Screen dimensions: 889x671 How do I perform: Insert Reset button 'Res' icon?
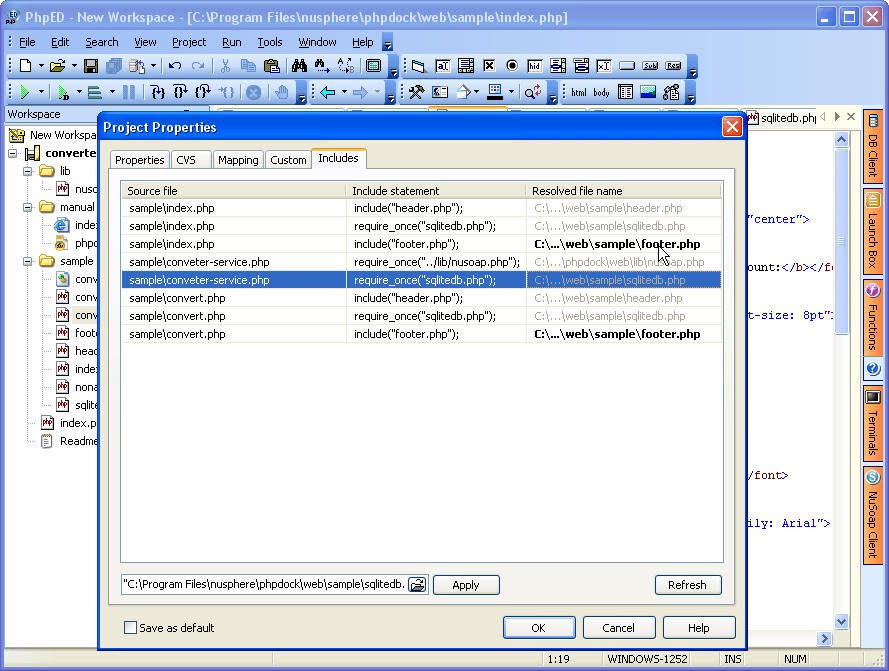(x=674, y=66)
